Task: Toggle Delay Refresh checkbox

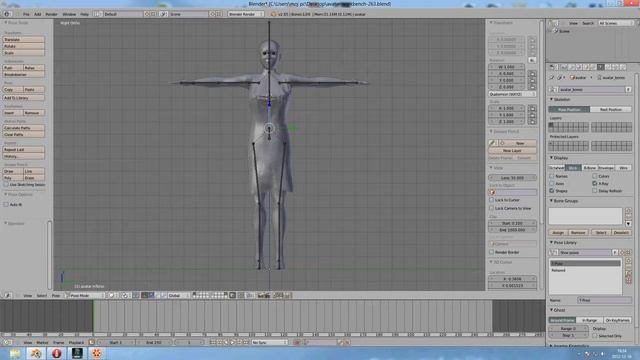Action: click(595, 191)
